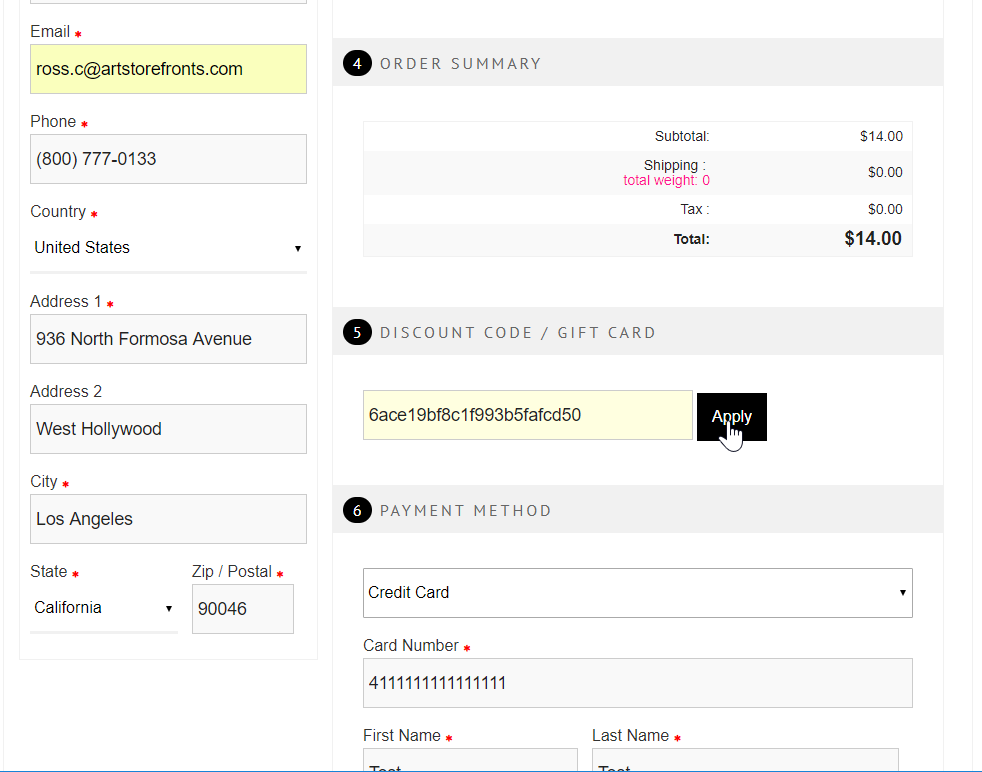This screenshot has width=982, height=772.
Task: Open the Country dropdown showing United States
Action: 168,248
